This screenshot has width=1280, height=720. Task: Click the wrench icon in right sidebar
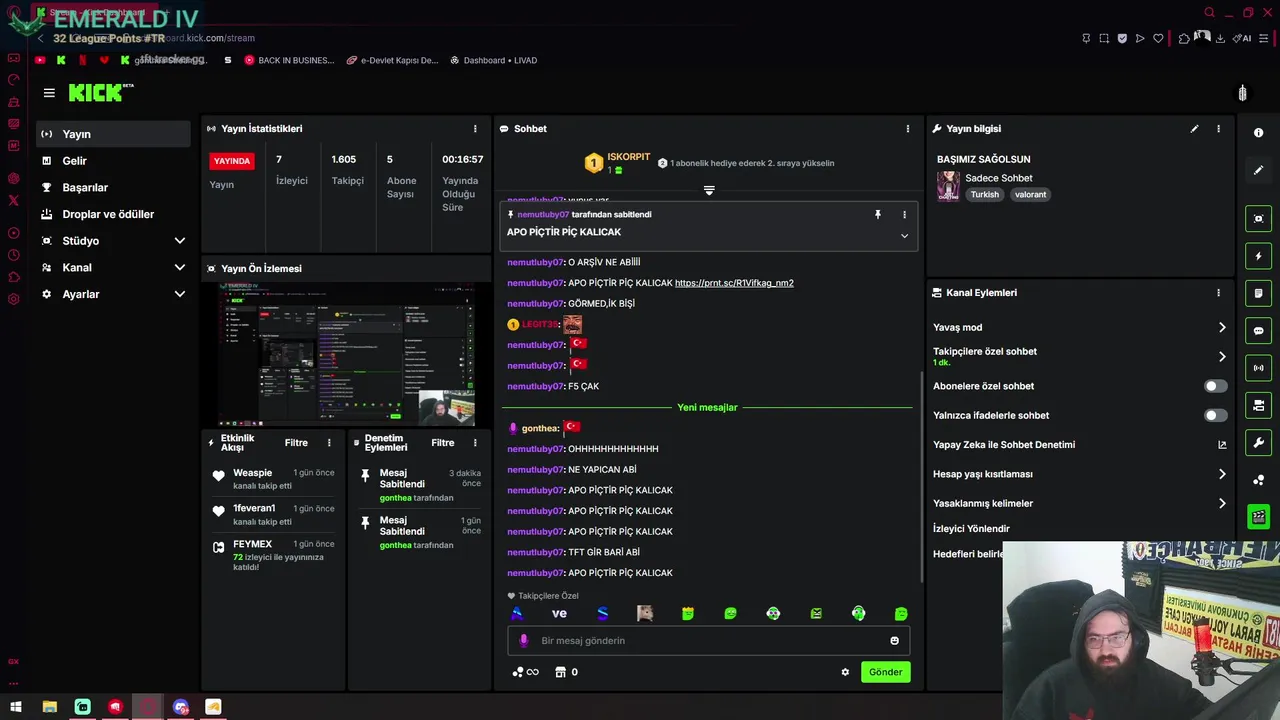tap(1258, 443)
